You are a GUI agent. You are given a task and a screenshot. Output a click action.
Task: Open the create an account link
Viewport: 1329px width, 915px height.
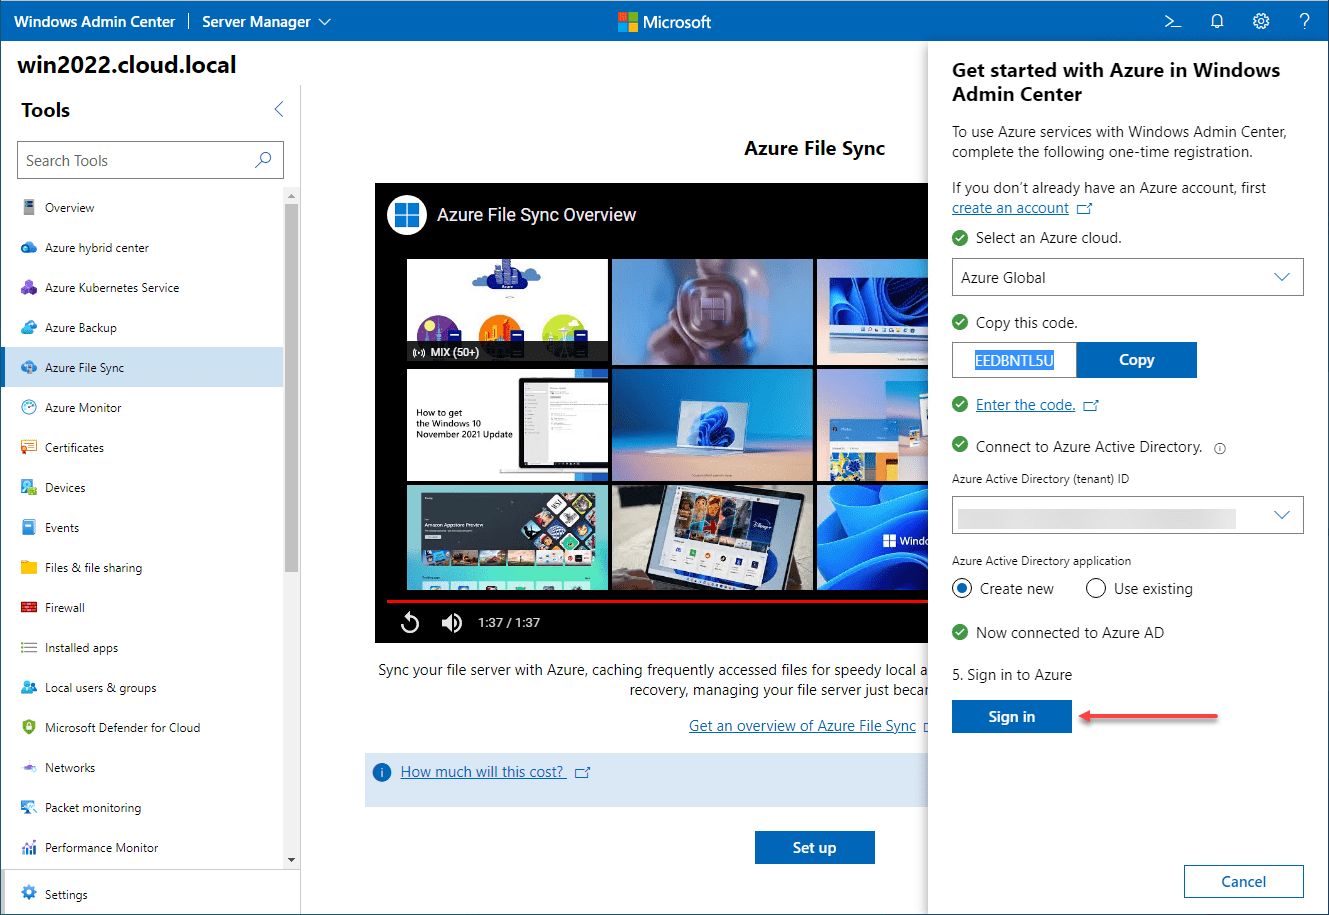pyautogui.click(x=1013, y=207)
